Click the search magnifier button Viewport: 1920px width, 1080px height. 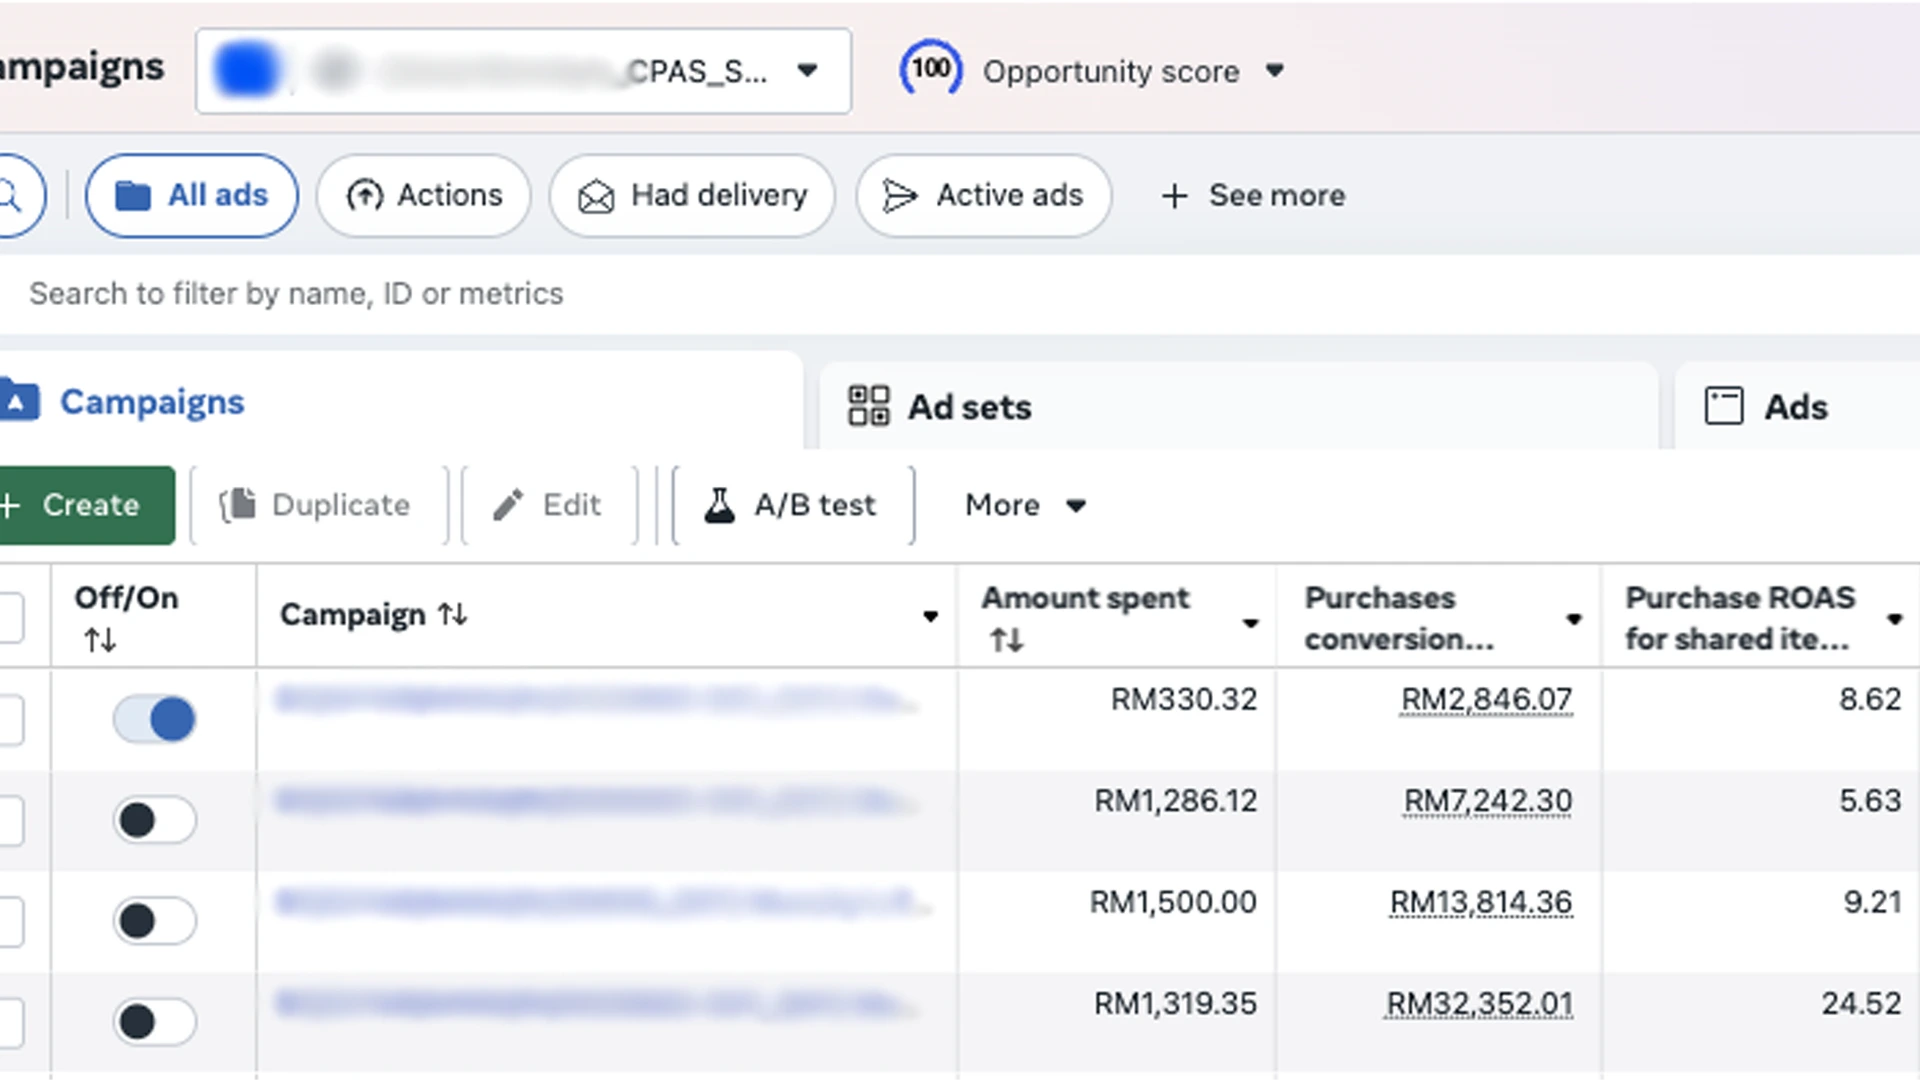point(14,195)
